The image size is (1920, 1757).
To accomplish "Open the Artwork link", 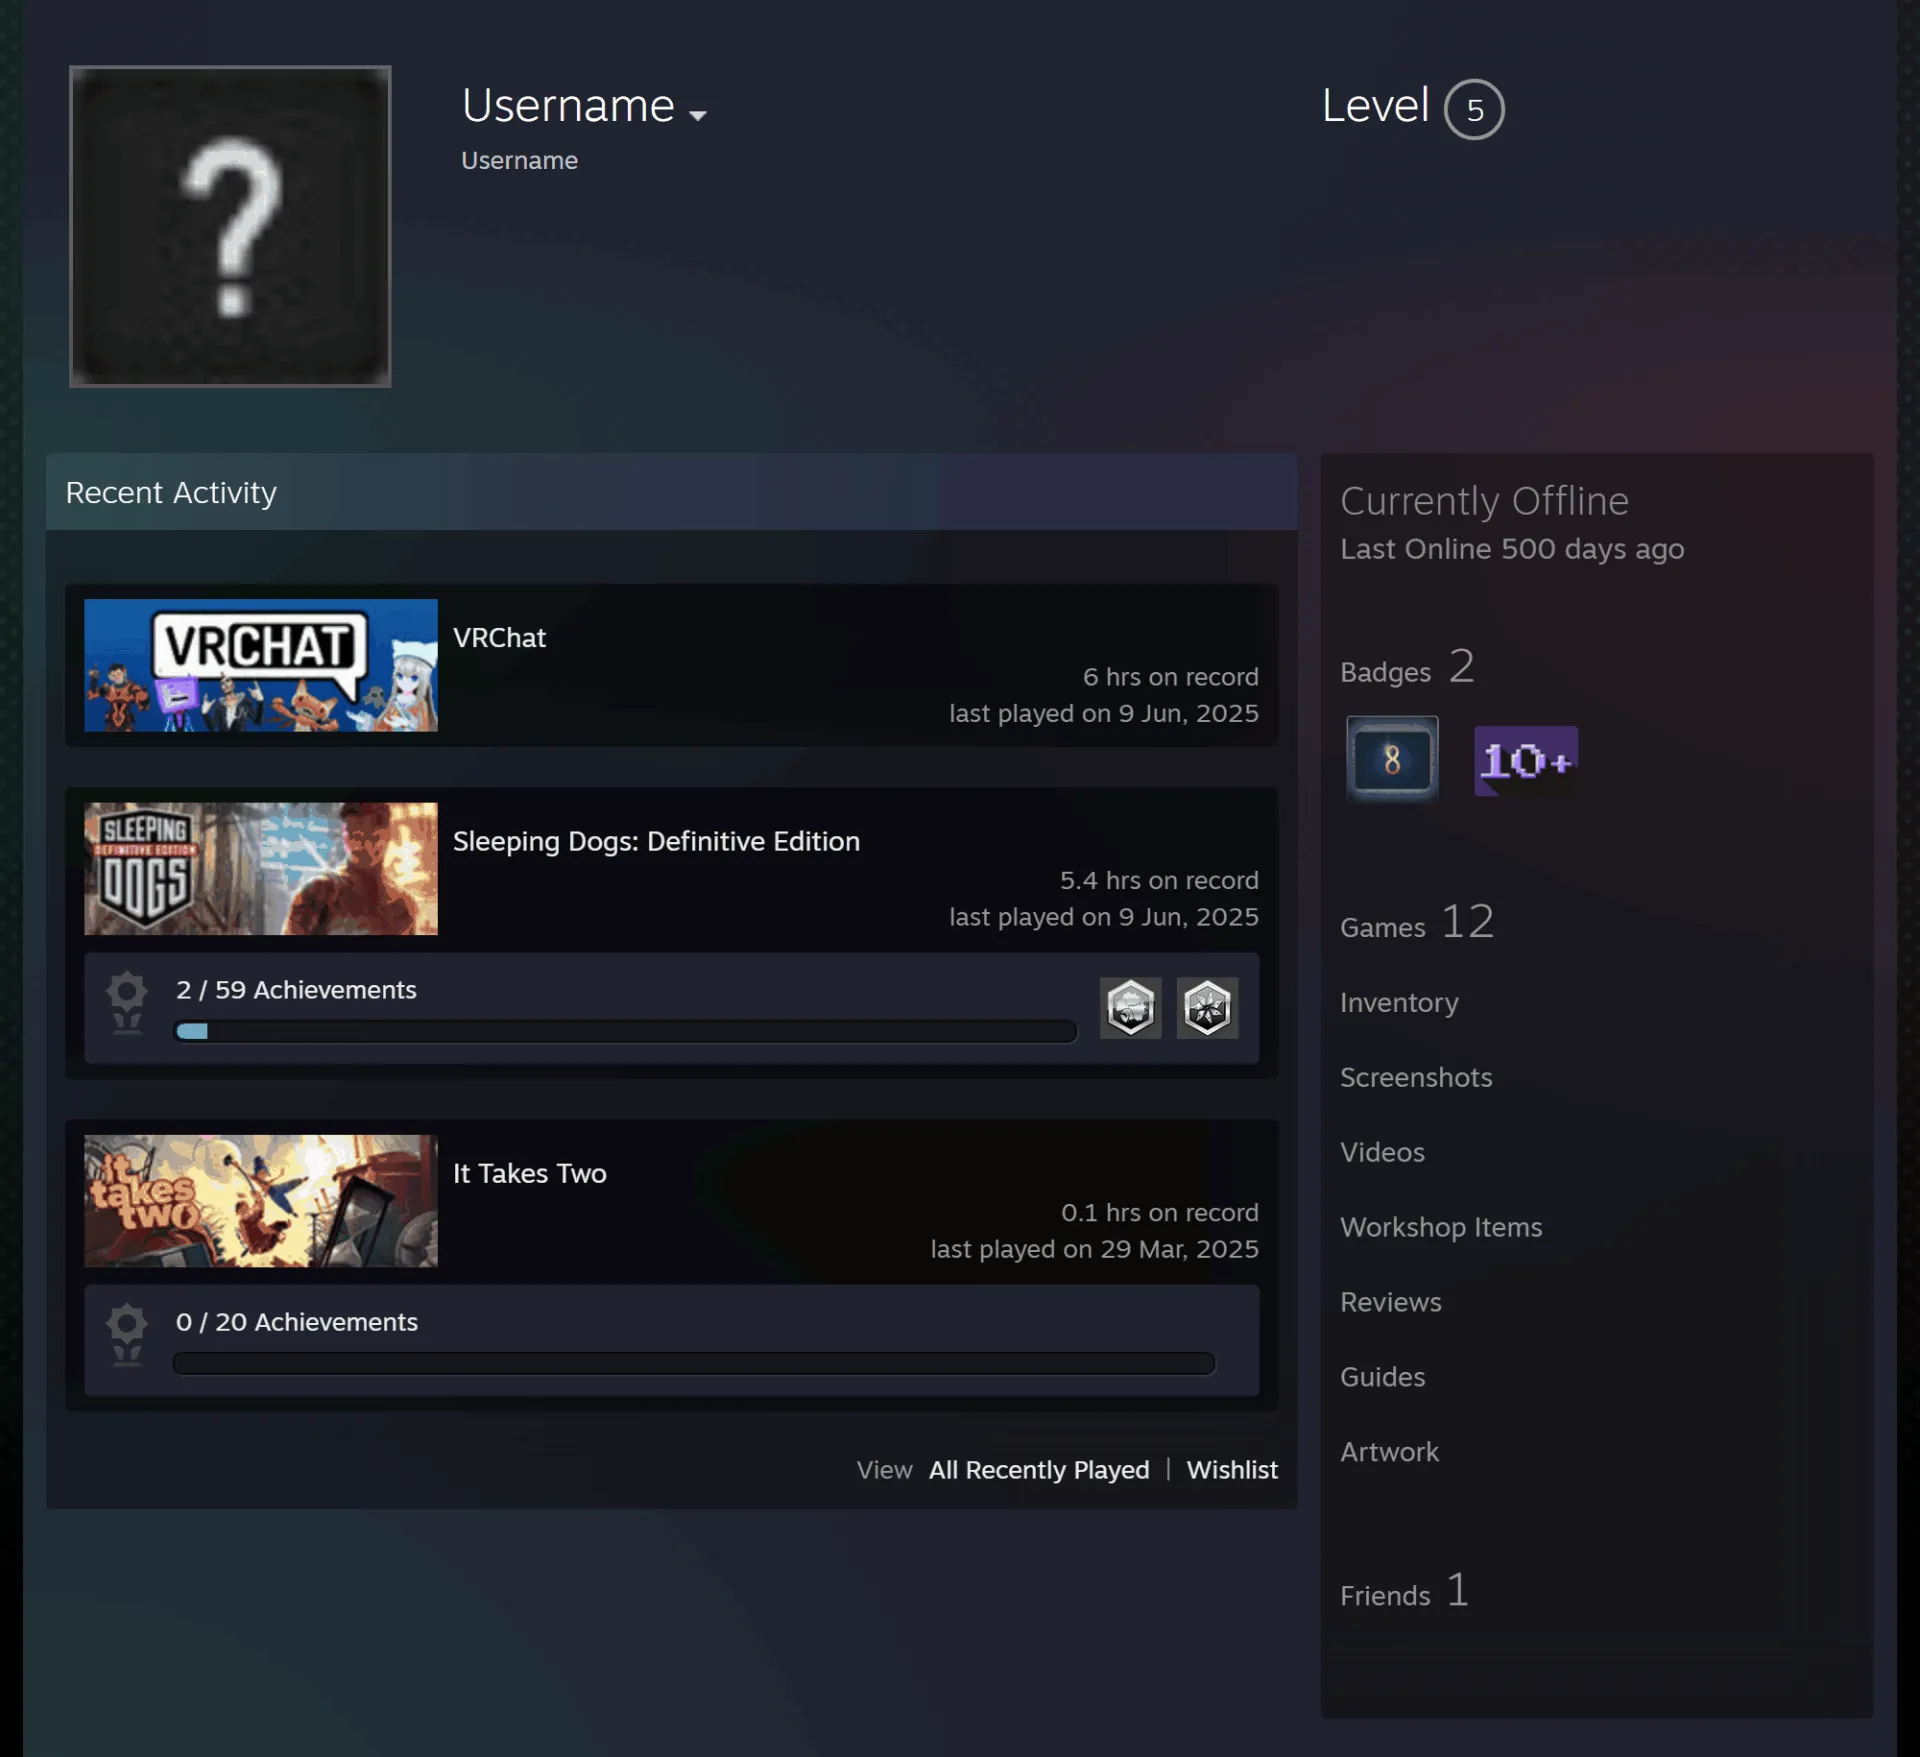I will point(1389,1452).
